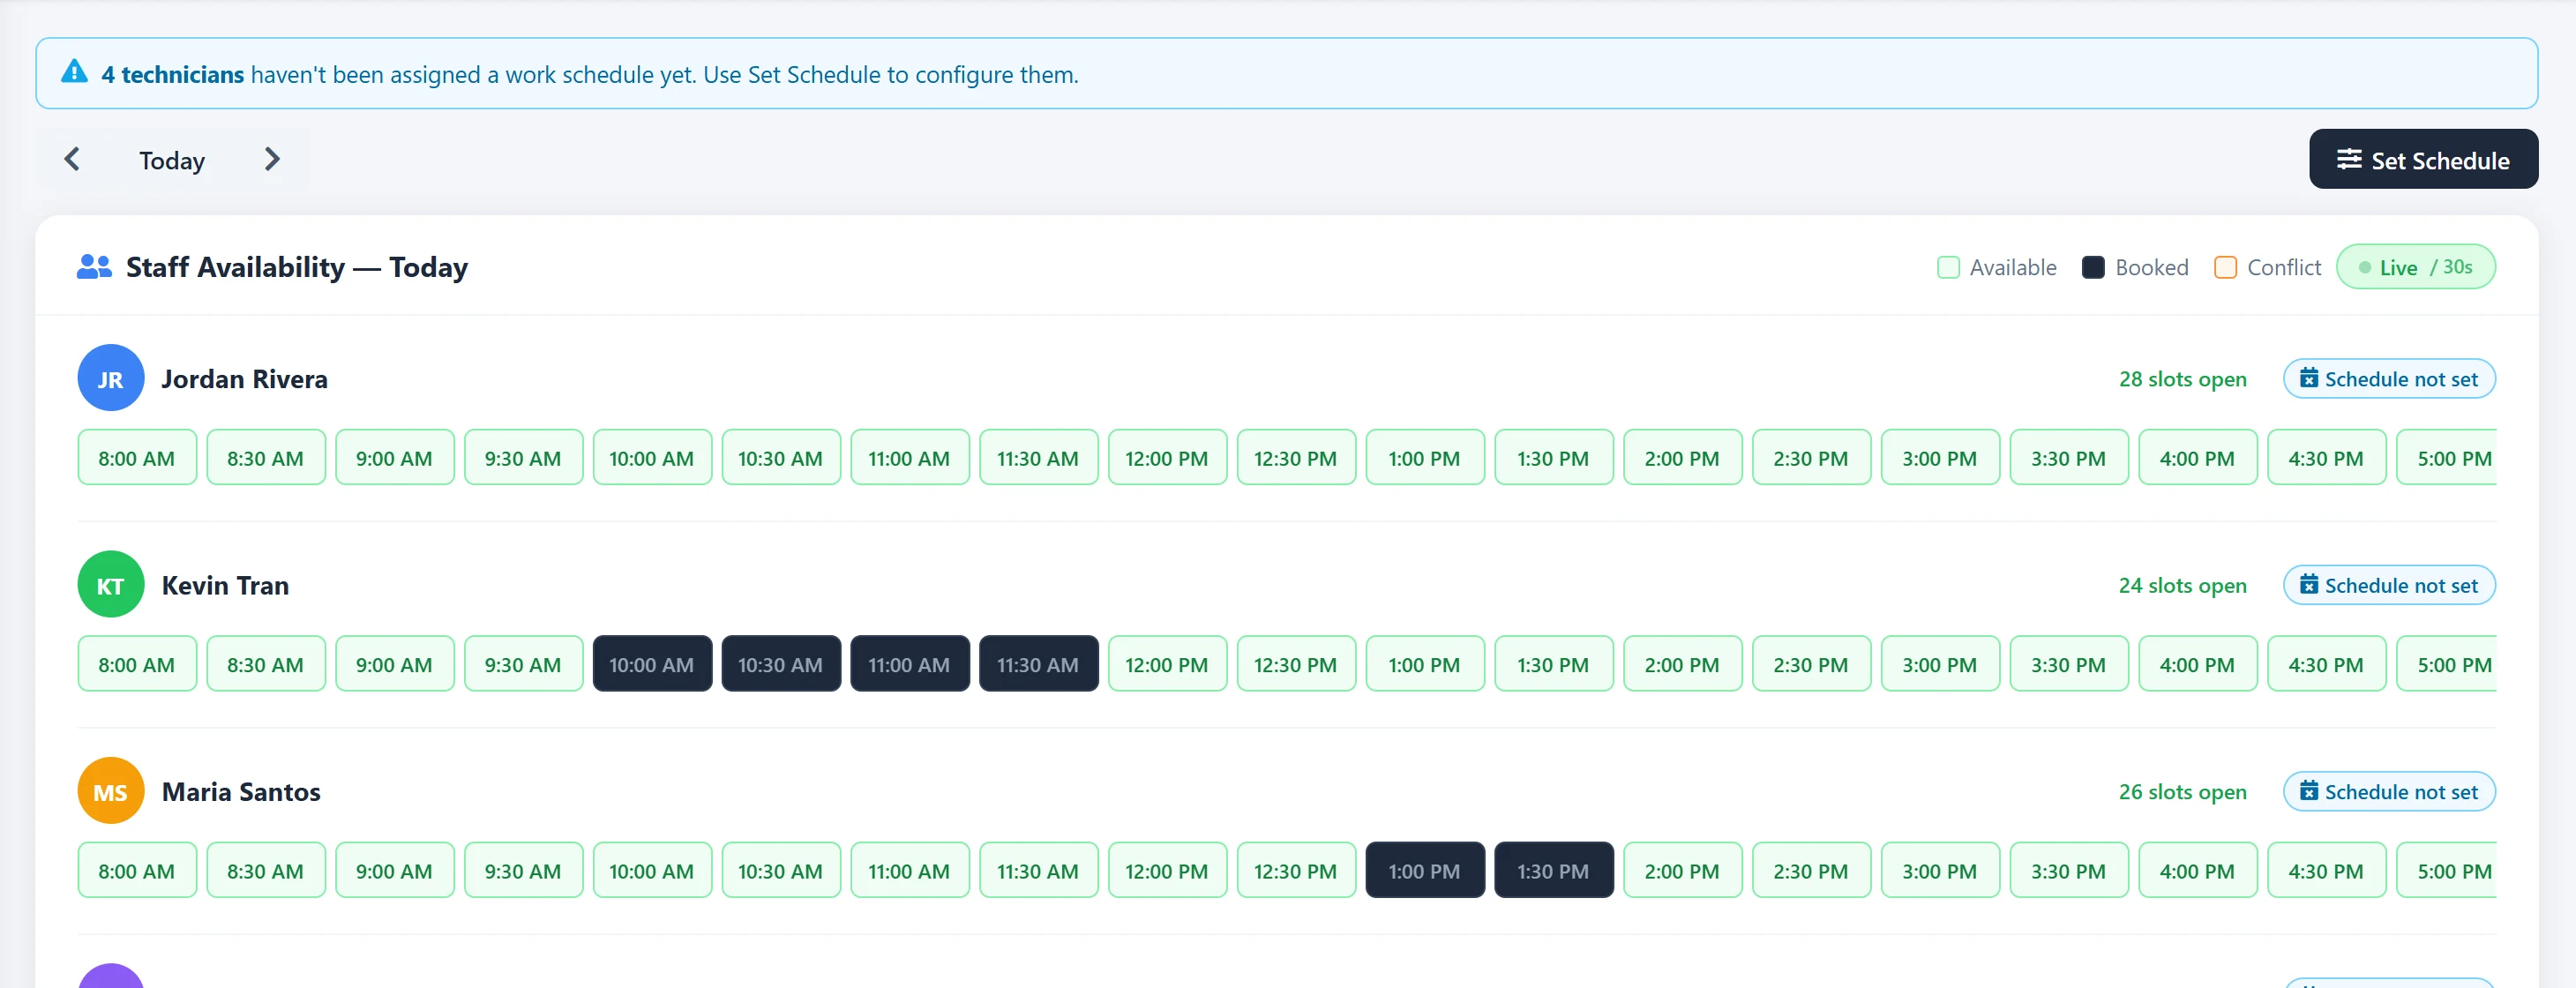Click calendar icon in Jordan Rivera's schedule badge
Screen dimensions: 2576x988
coord(2309,378)
